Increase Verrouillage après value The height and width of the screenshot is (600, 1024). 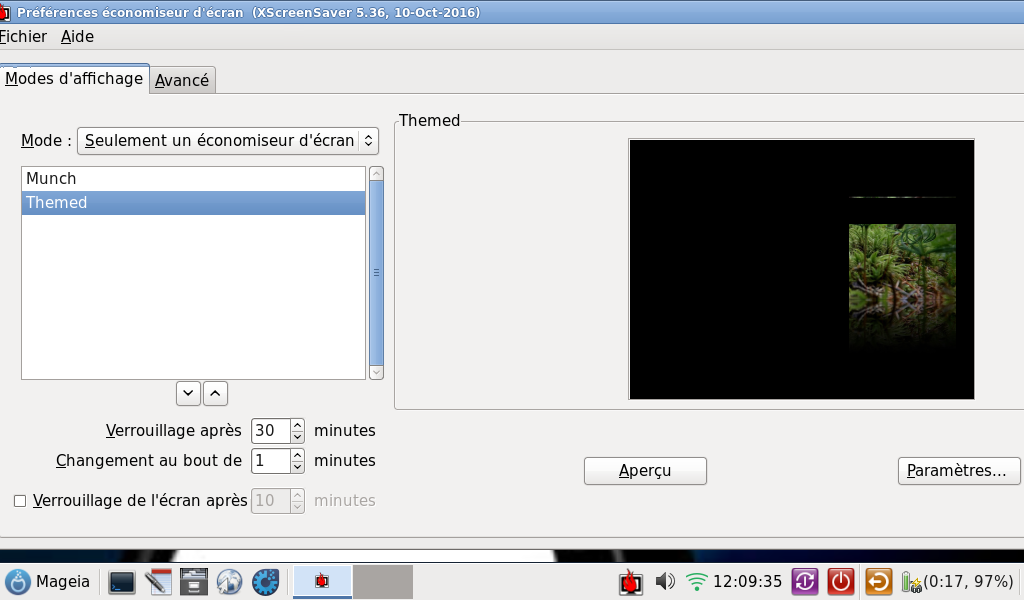[x=298, y=424]
